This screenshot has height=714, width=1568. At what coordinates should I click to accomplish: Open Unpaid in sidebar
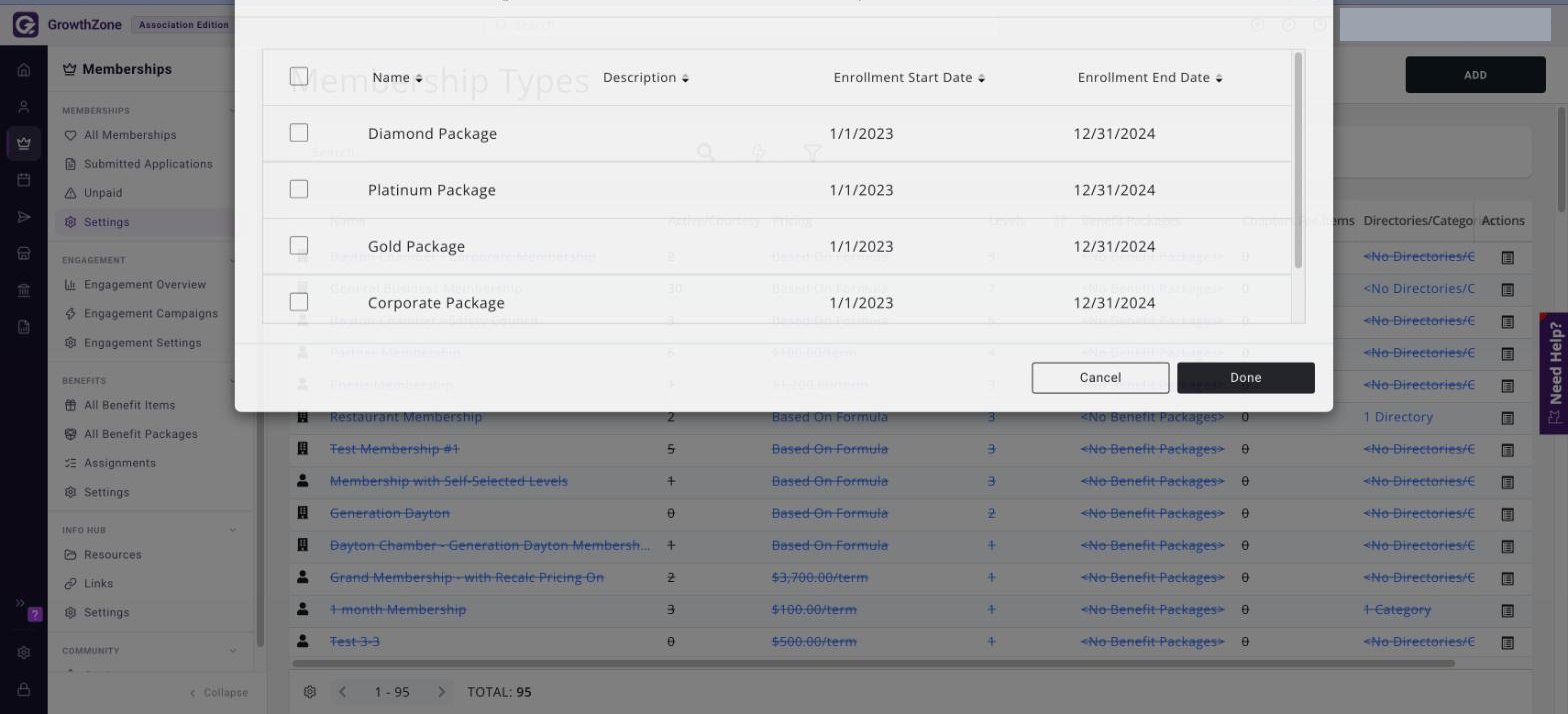(103, 193)
